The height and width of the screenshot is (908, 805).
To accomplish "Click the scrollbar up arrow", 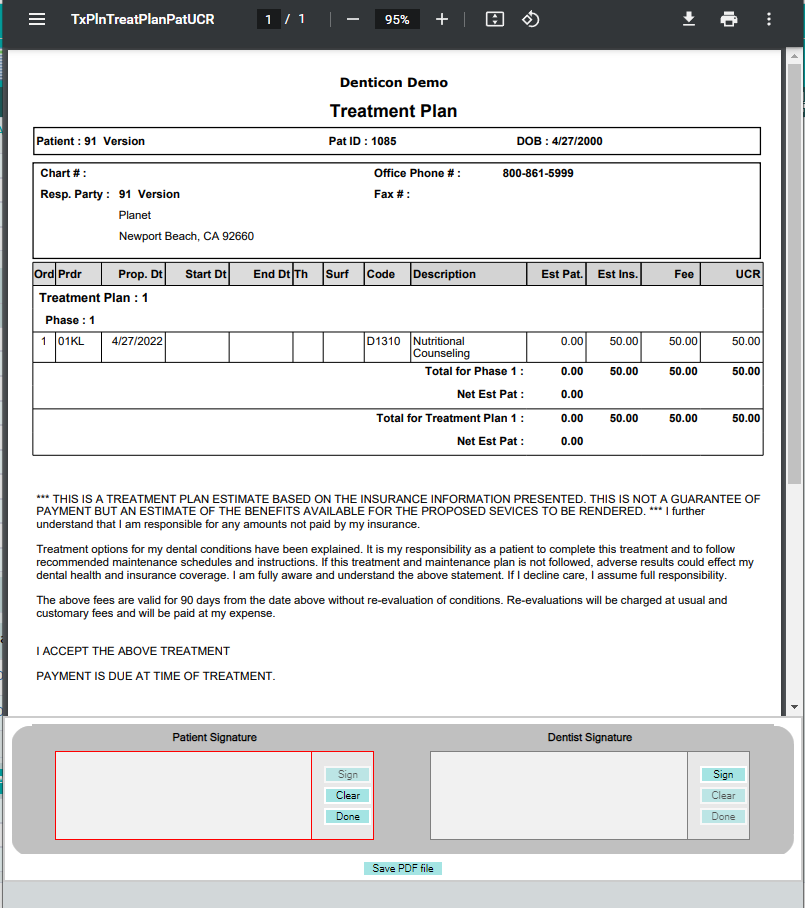I will (x=794, y=56).
